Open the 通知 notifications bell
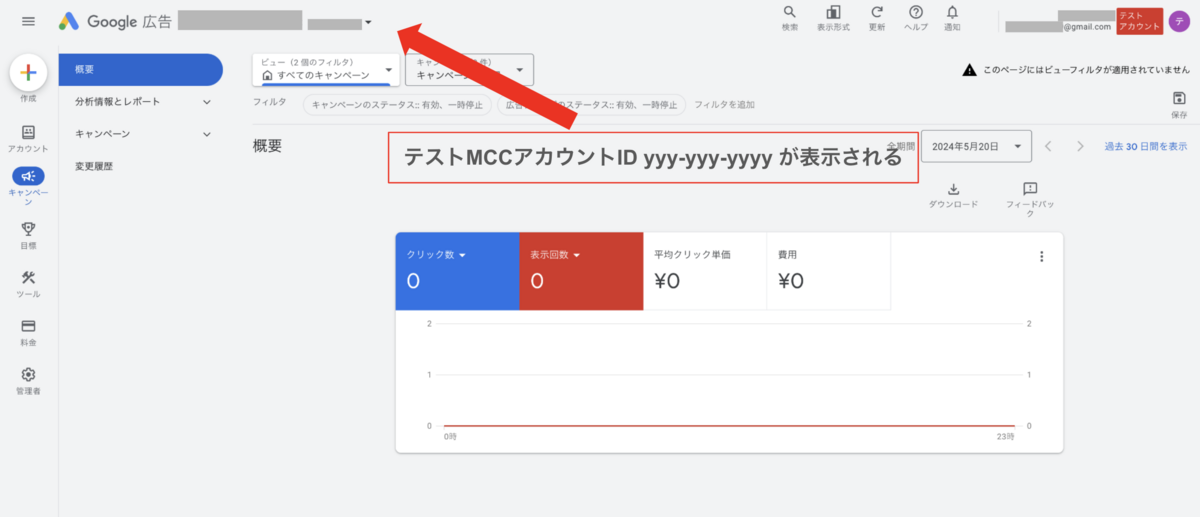This screenshot has height=517, width=1200. click(952, 19)
